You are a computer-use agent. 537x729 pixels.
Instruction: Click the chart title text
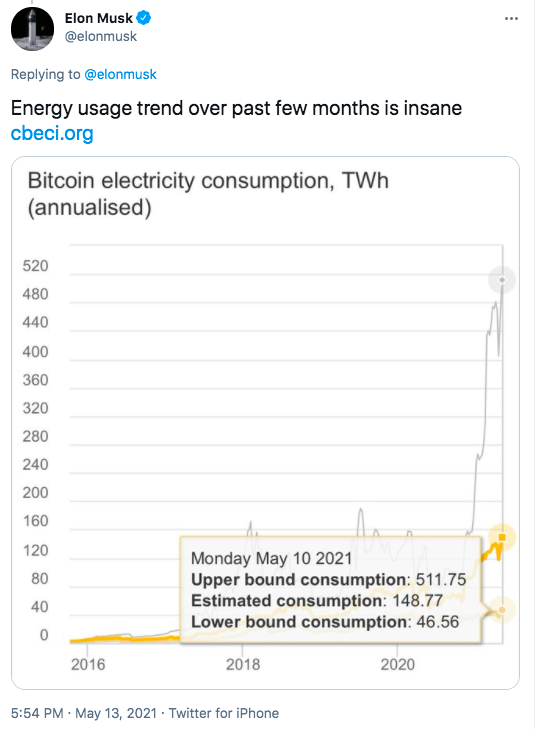208,193
